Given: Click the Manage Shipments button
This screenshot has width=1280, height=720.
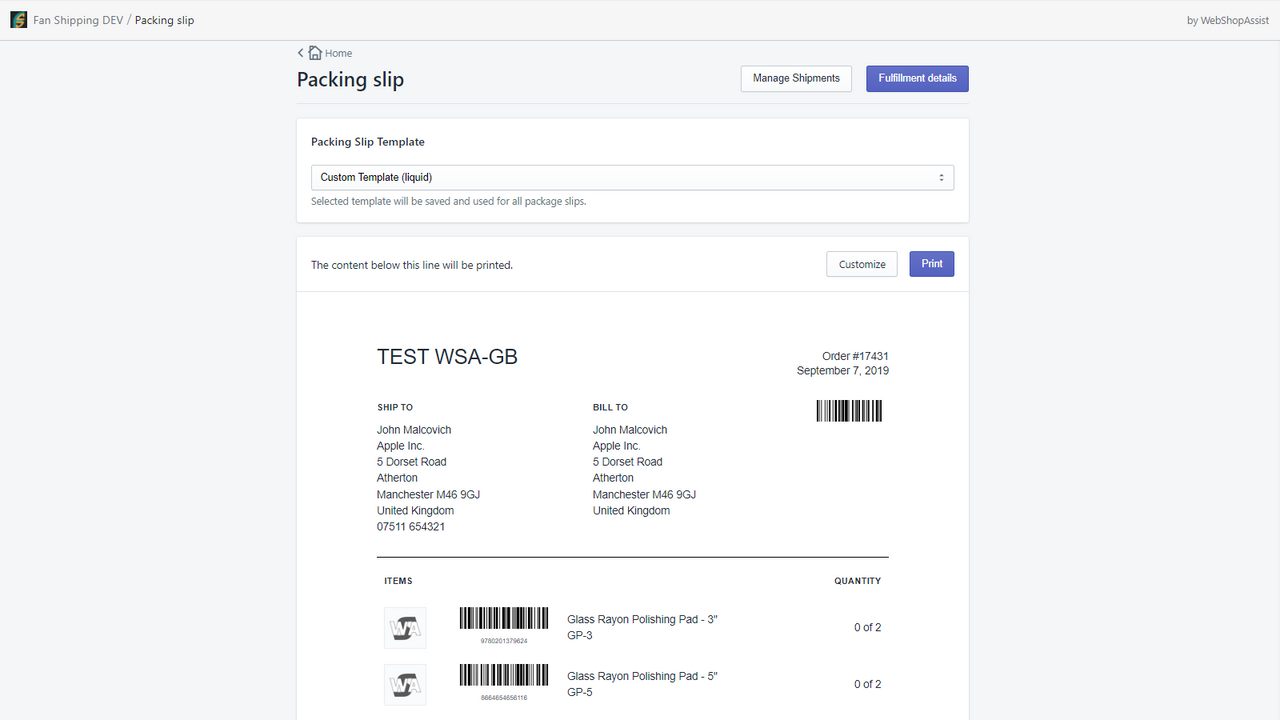Looking at the screenshot, I should [x=795, y=78].
